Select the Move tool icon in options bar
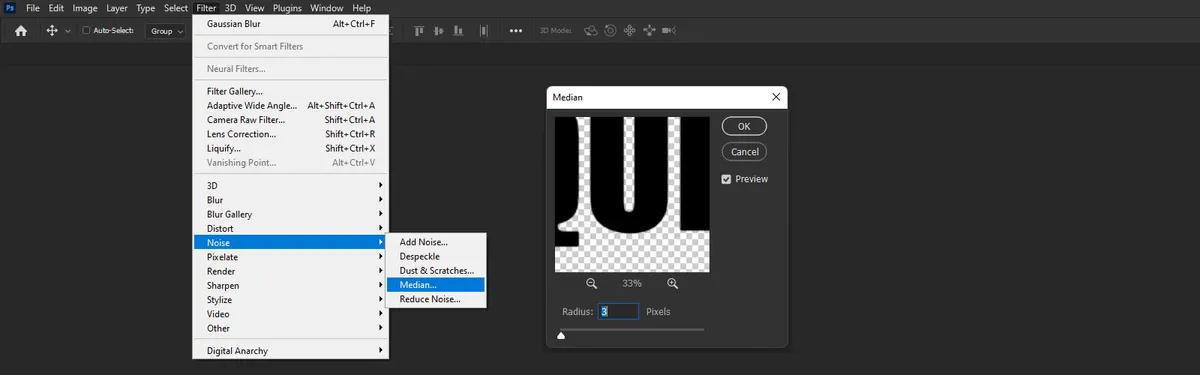This screenshot has width=1200, height=375. click(x=52, y=31)
